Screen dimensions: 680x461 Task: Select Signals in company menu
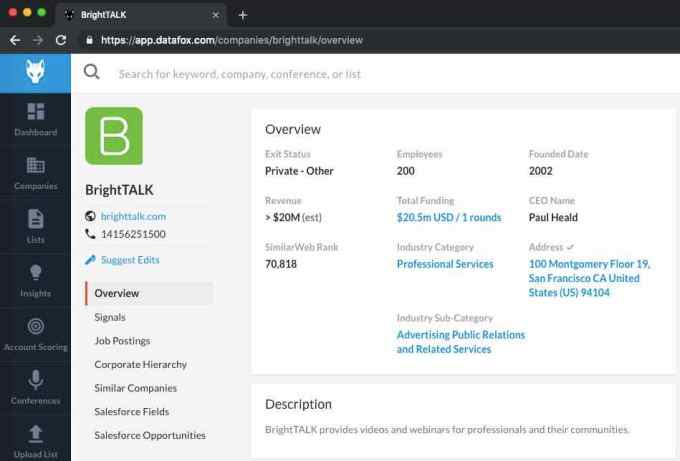[110, 317]
